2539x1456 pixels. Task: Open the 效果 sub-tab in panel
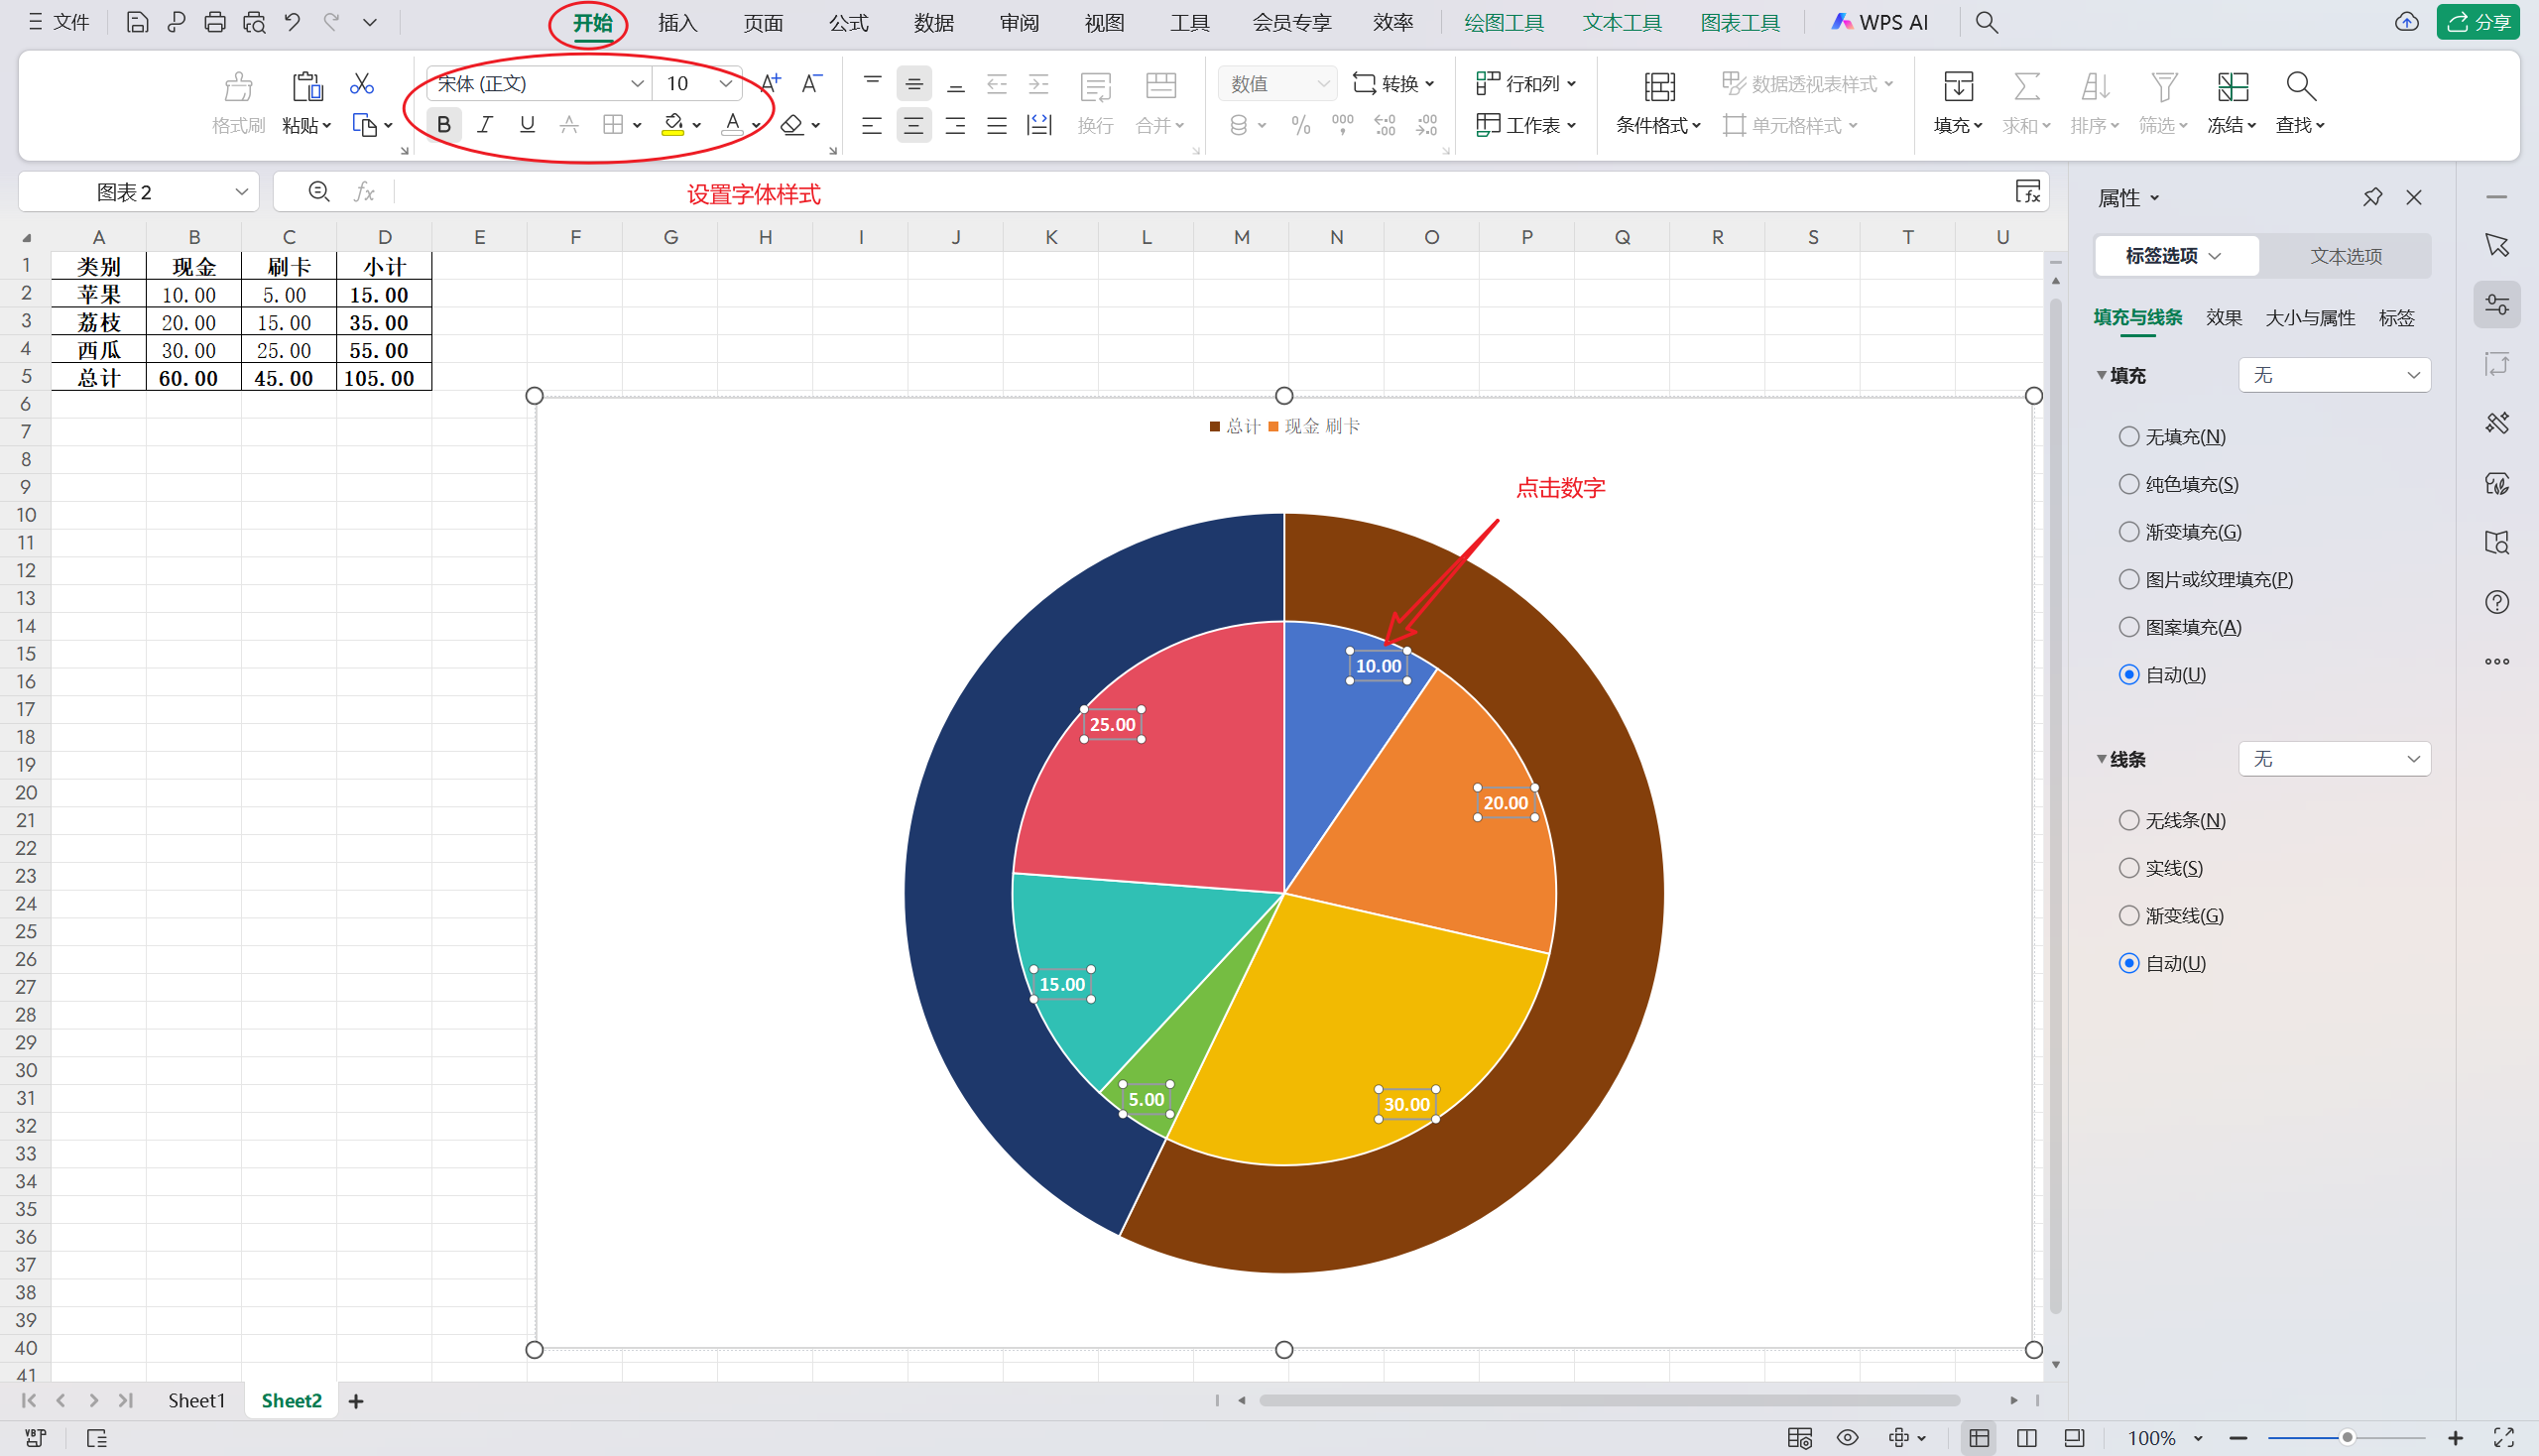pyautogui.click(x=2223, y=318)
